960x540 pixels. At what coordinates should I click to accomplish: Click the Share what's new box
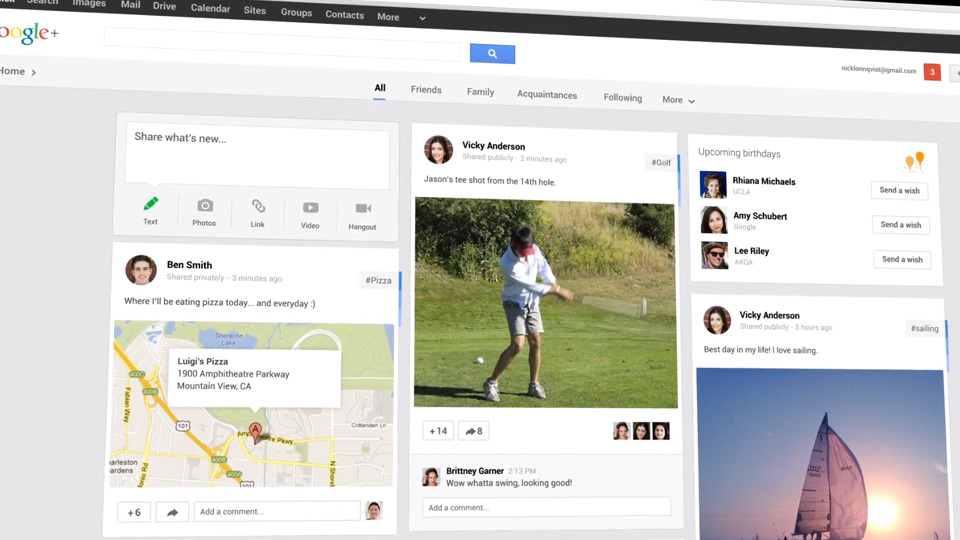pos(257,157)
